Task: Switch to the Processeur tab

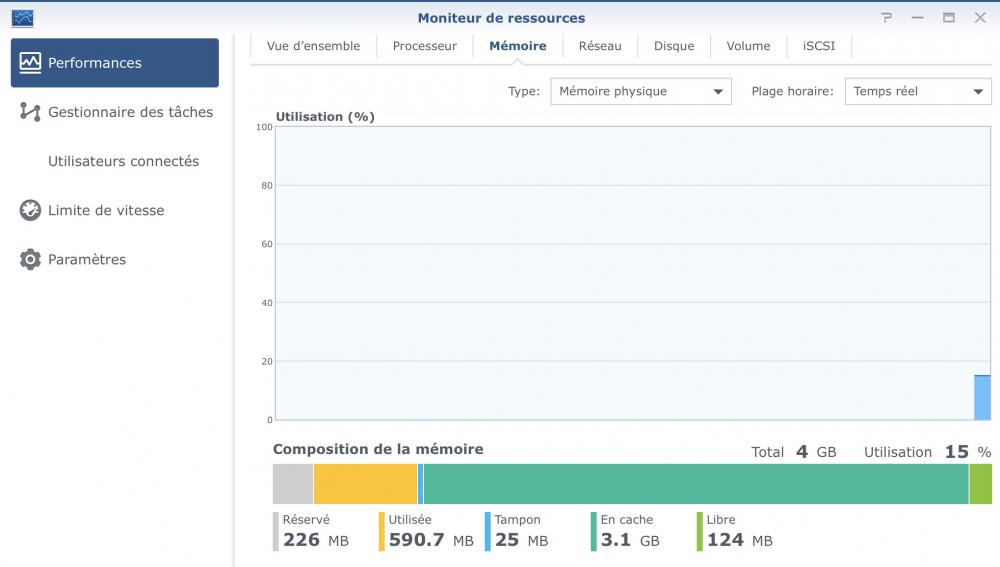Action: 424,46
